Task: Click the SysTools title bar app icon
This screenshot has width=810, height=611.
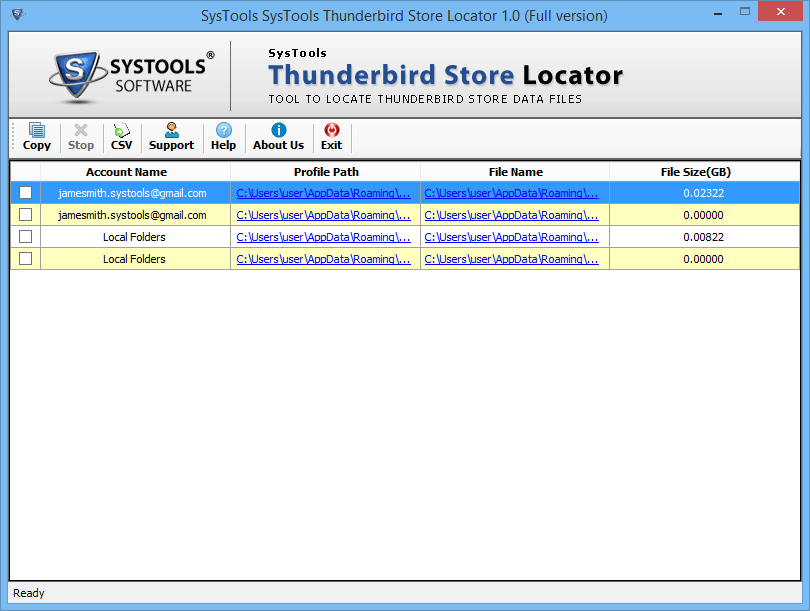Action: pyautogui.click(x=18, y=14)
